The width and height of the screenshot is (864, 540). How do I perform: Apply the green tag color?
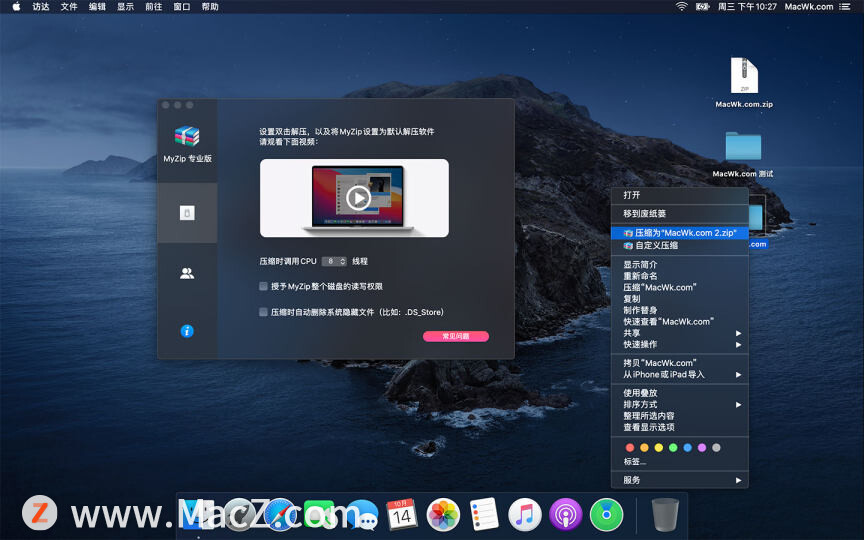click(673, 448)
